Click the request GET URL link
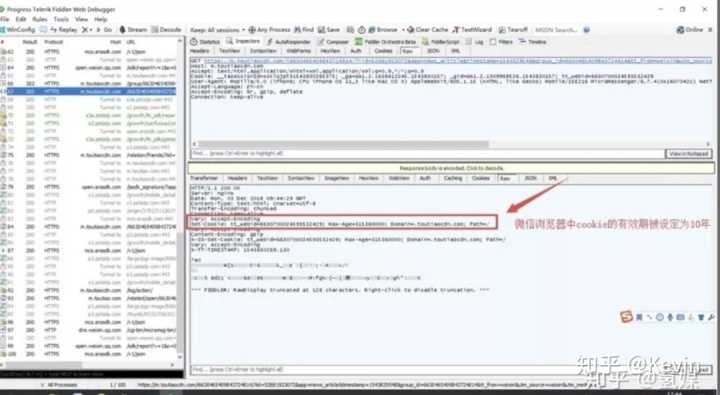Screen dimensions: 720x395 coord(457,61)
